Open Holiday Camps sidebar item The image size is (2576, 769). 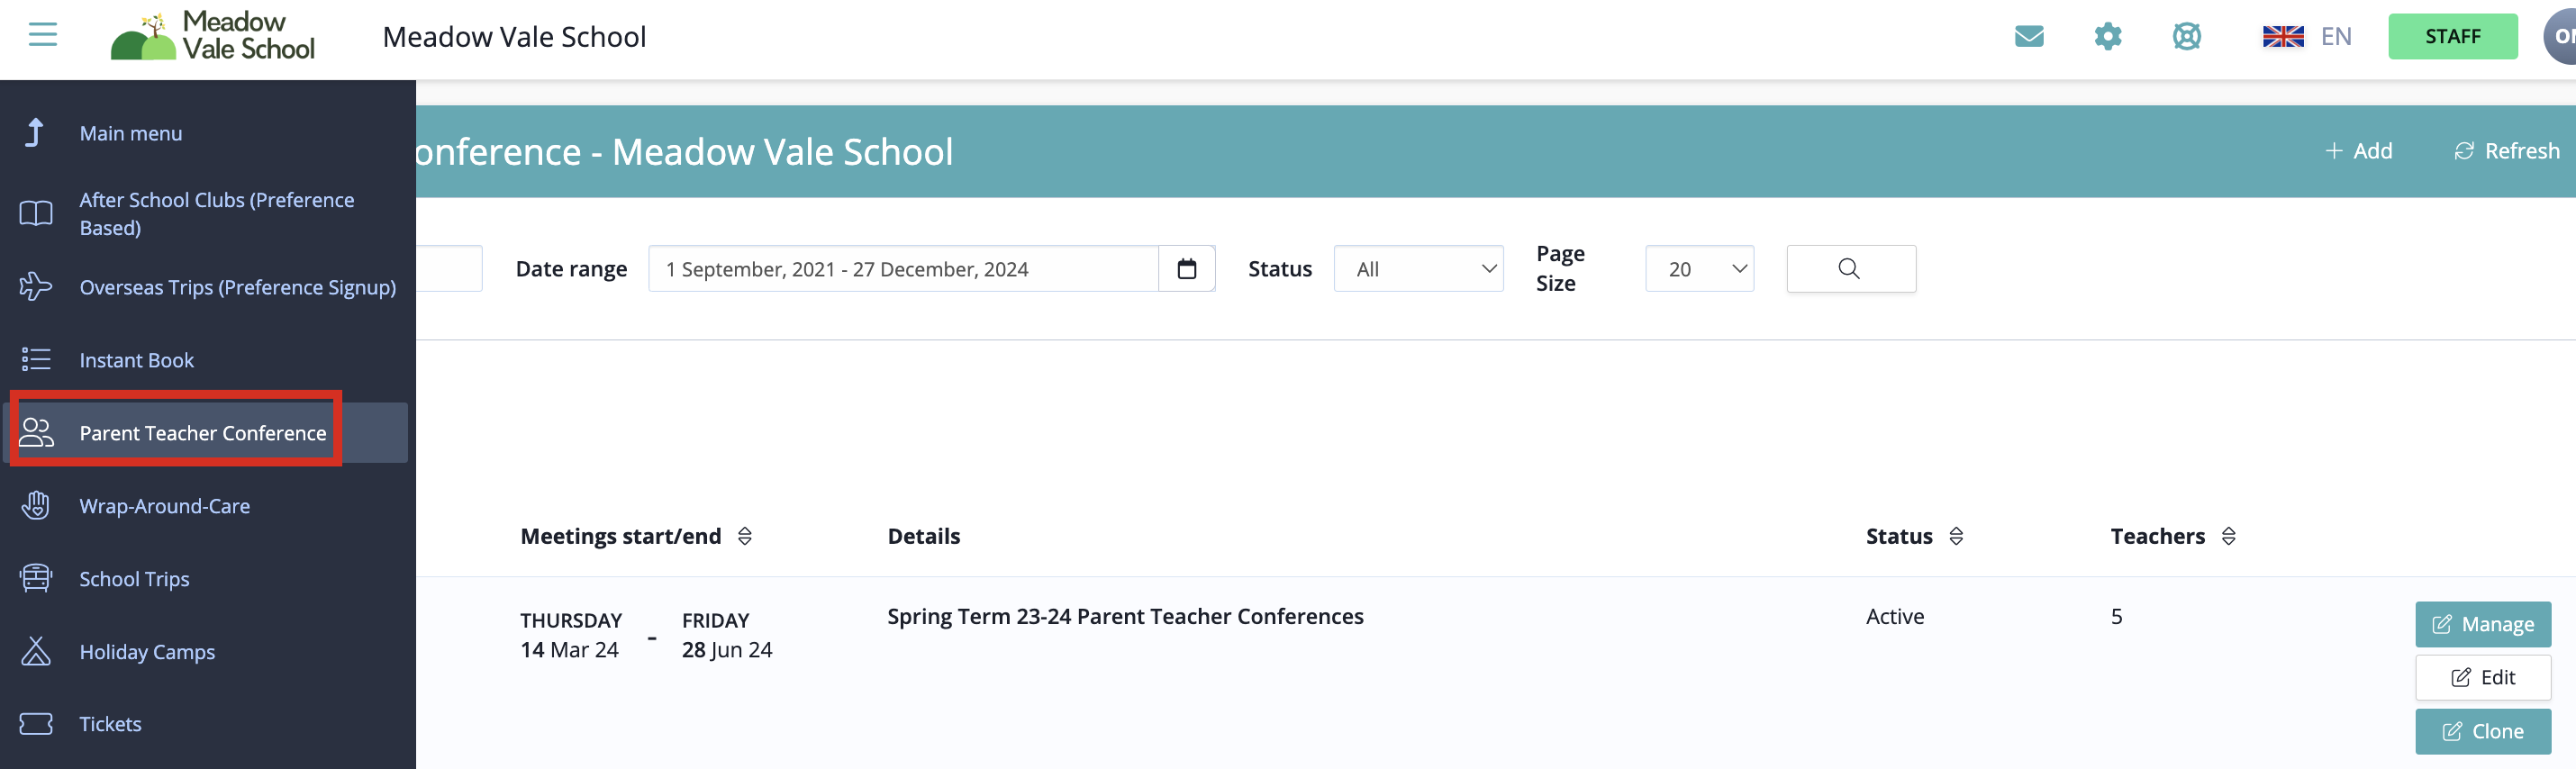click(147, 652)
